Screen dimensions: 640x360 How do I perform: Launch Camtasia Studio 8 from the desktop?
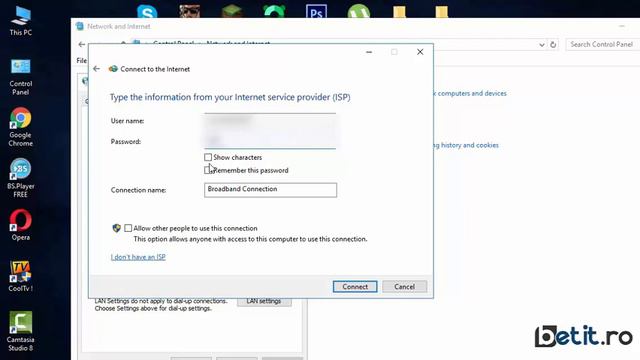(x=20, y=331)
